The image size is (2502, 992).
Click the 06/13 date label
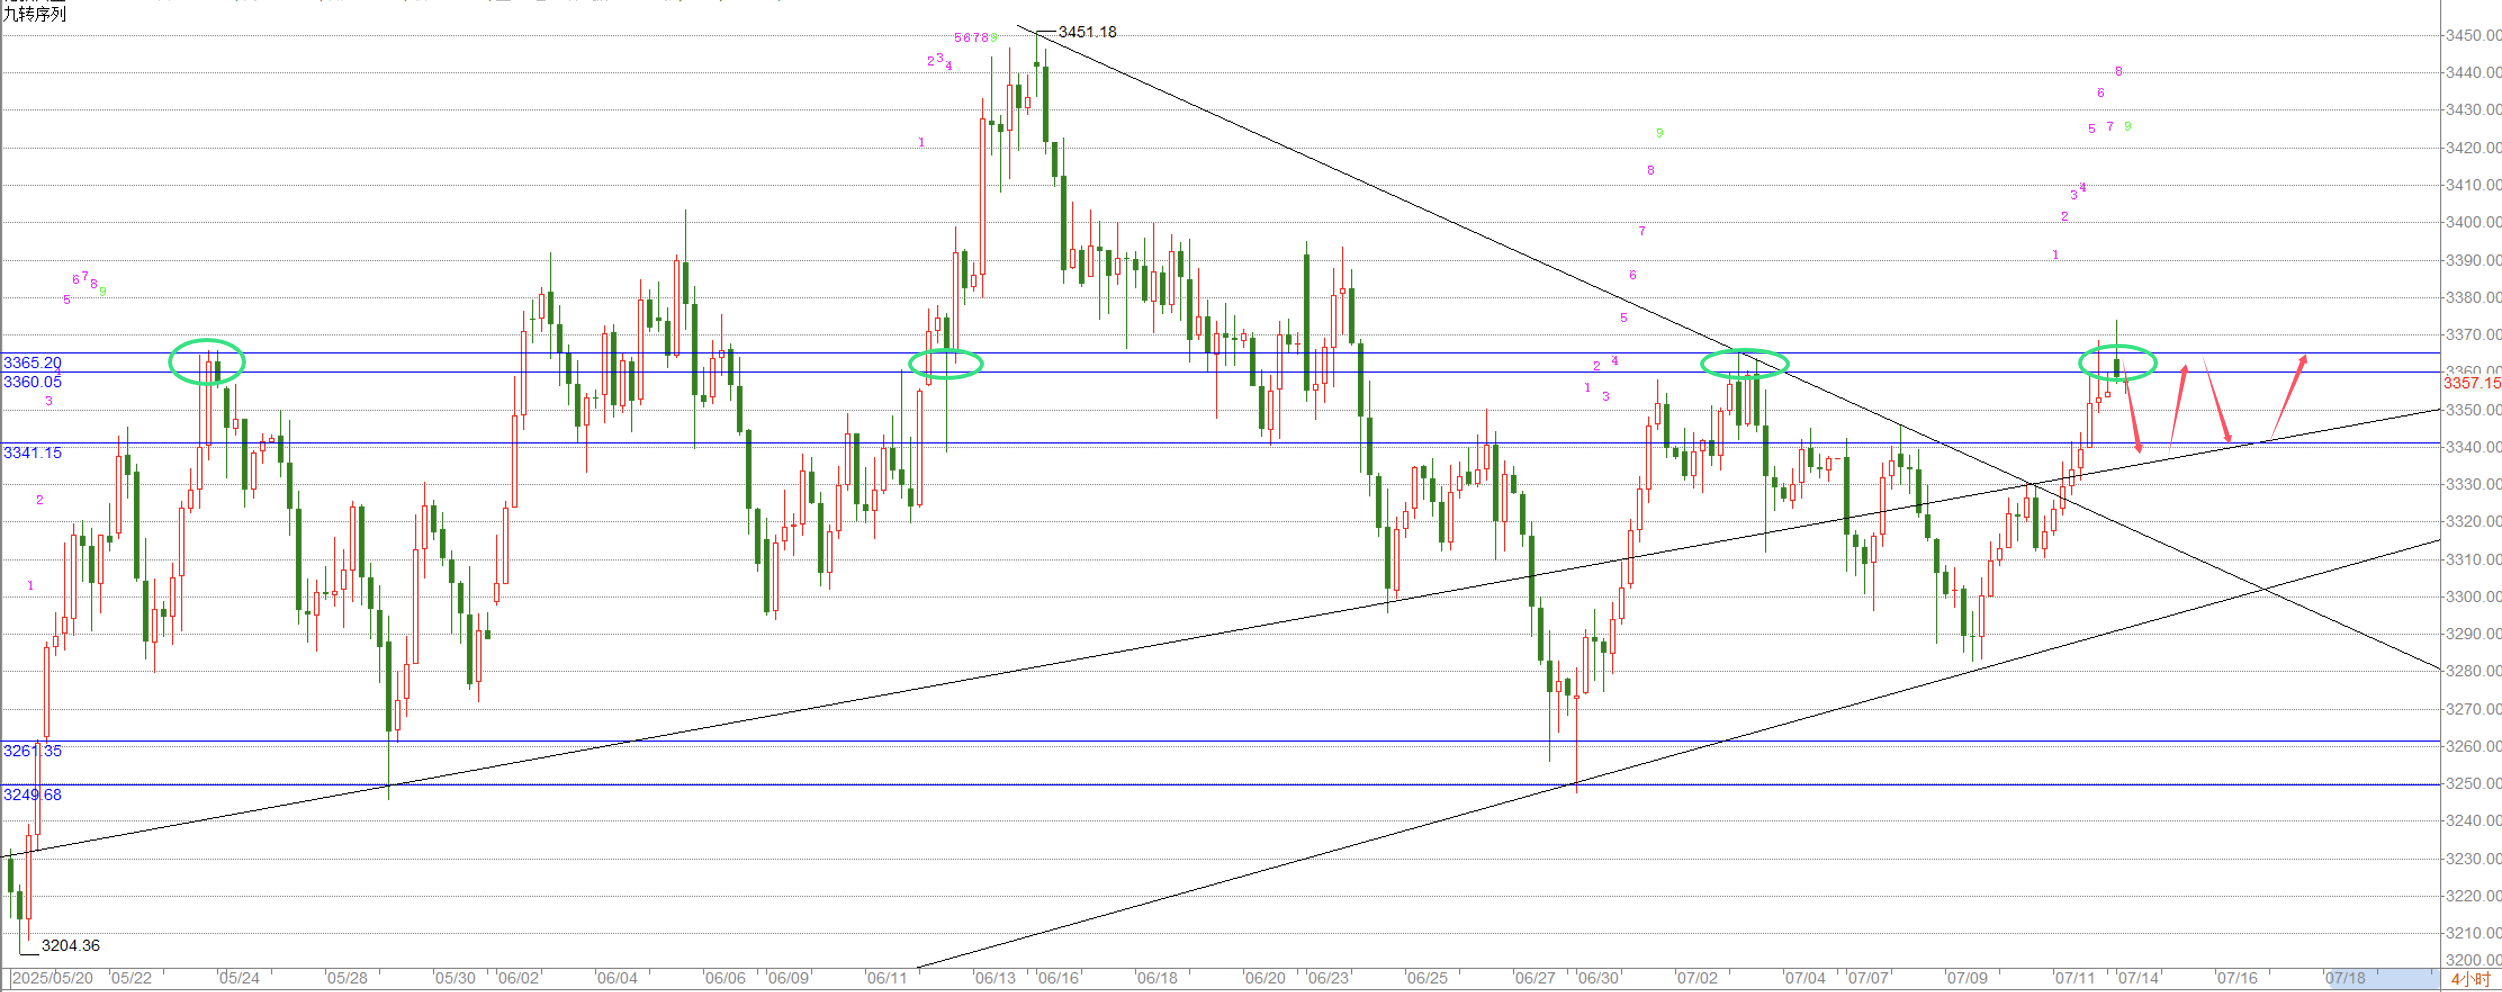(x=996, y=978)
